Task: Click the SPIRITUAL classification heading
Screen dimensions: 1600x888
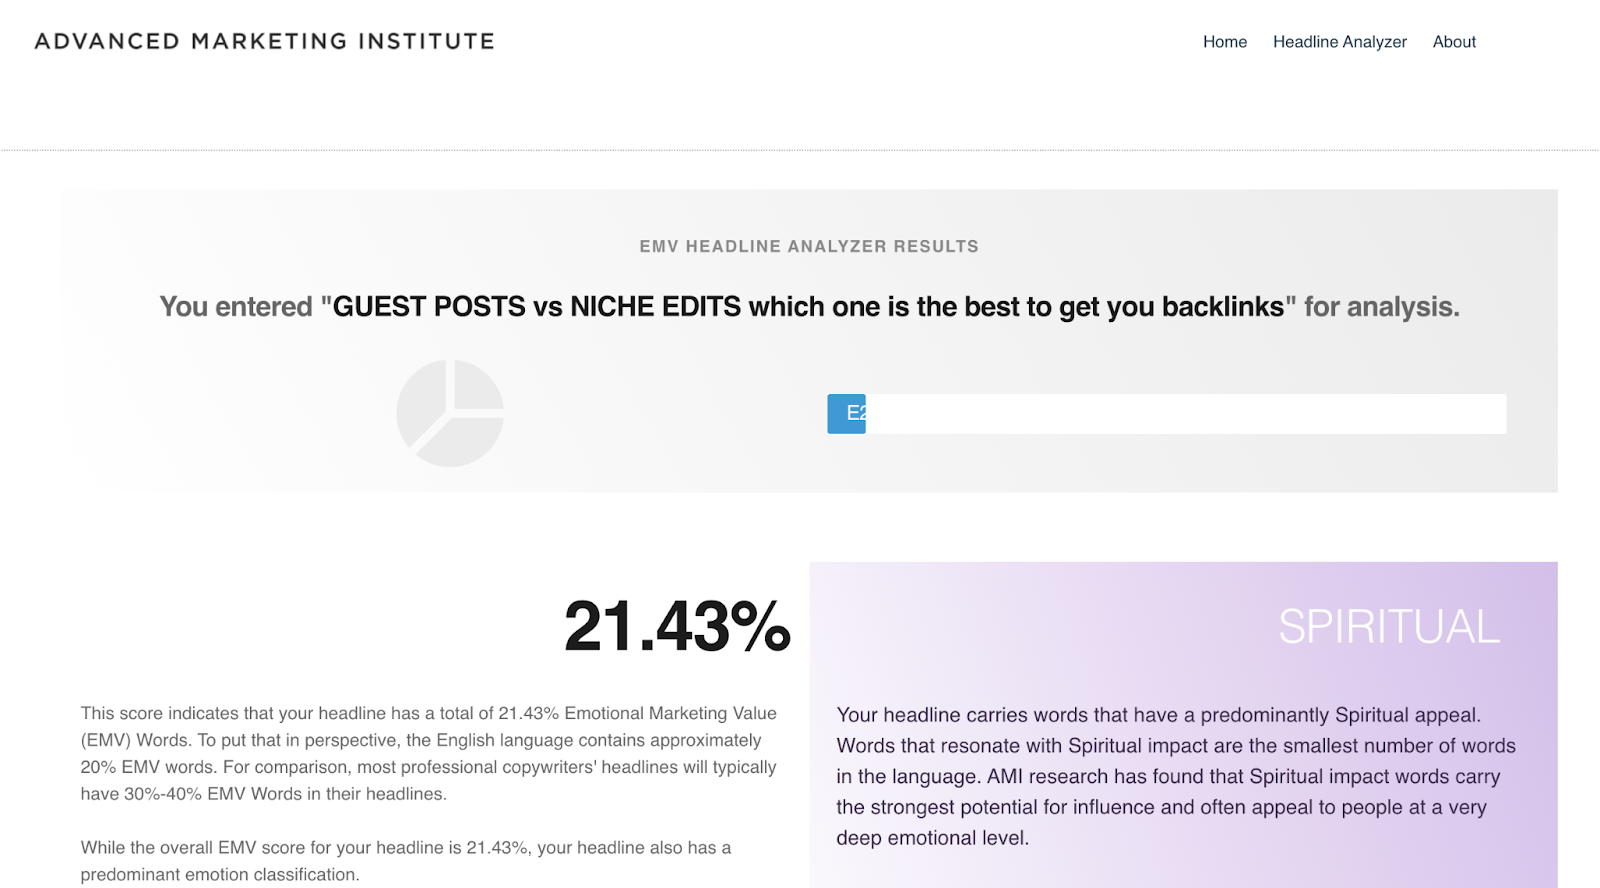Action: tap(1389, 627)
